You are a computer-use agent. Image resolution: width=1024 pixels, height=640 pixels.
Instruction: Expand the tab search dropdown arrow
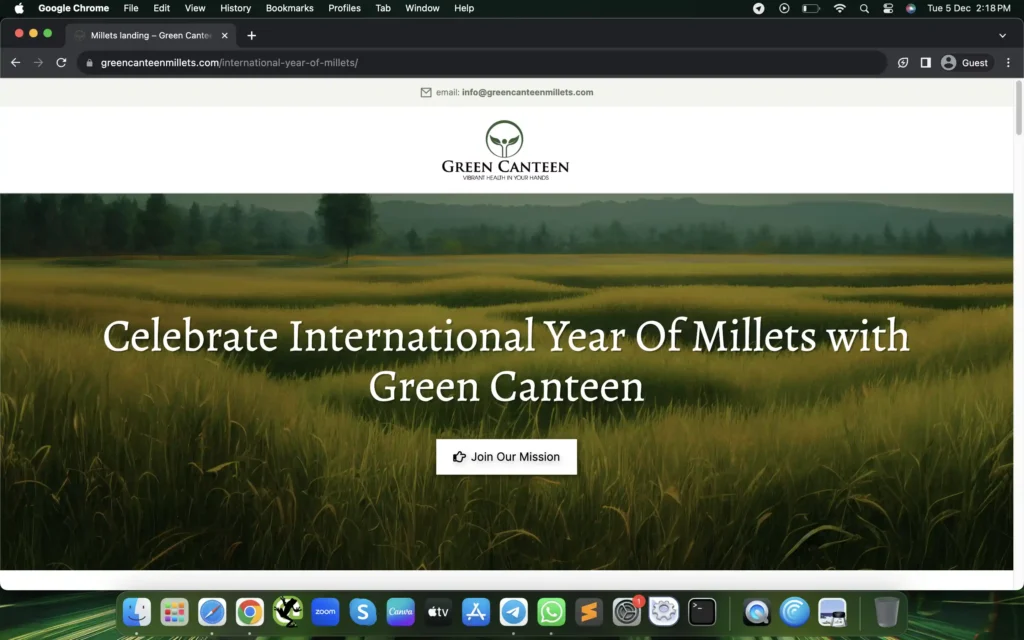1002,35
